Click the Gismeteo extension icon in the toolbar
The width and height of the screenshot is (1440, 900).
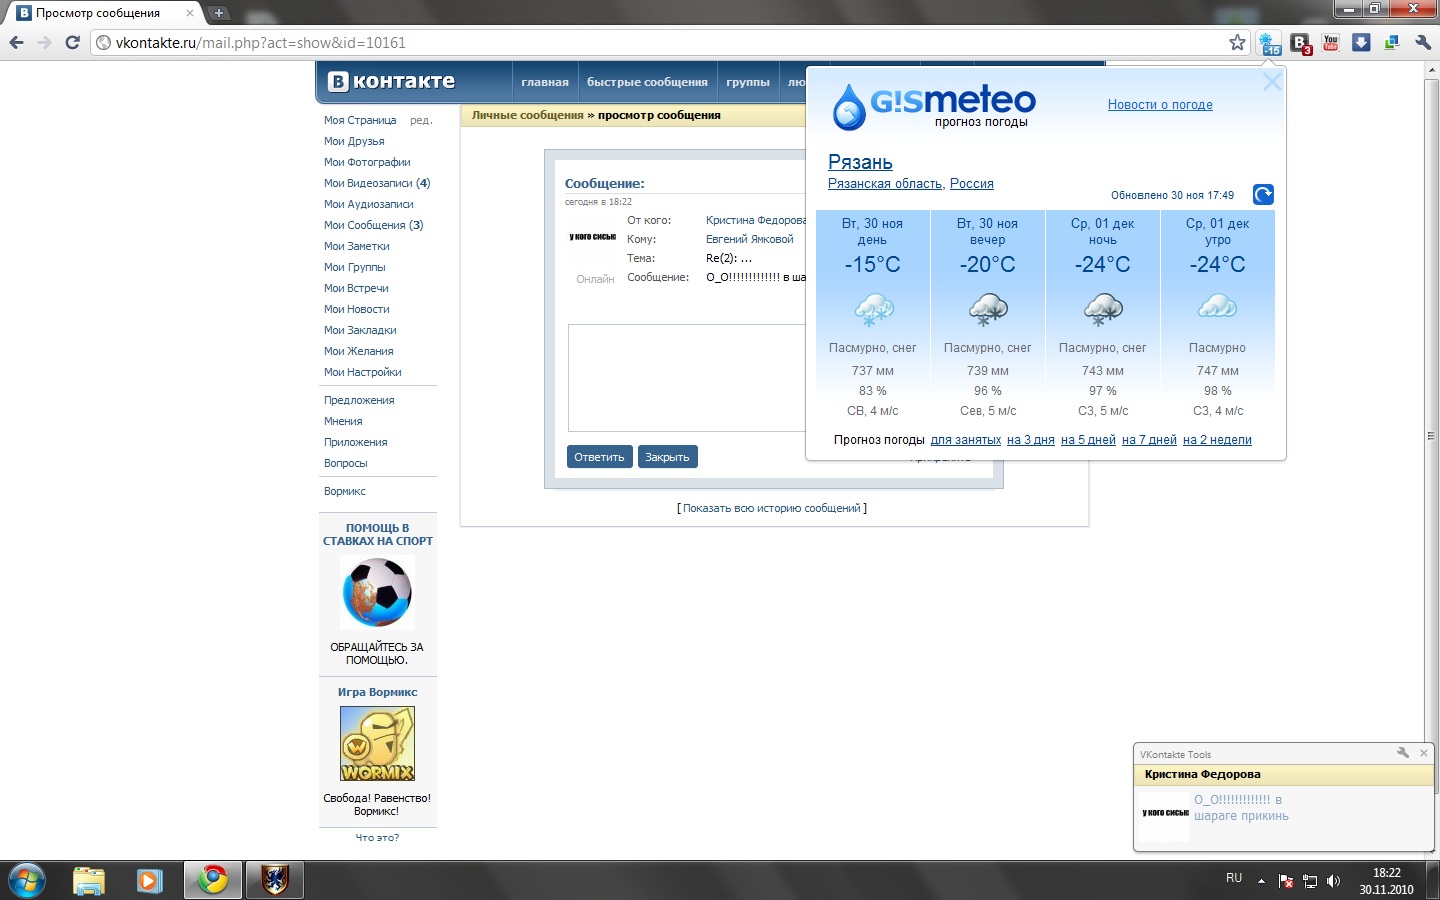pos(1269,43)
